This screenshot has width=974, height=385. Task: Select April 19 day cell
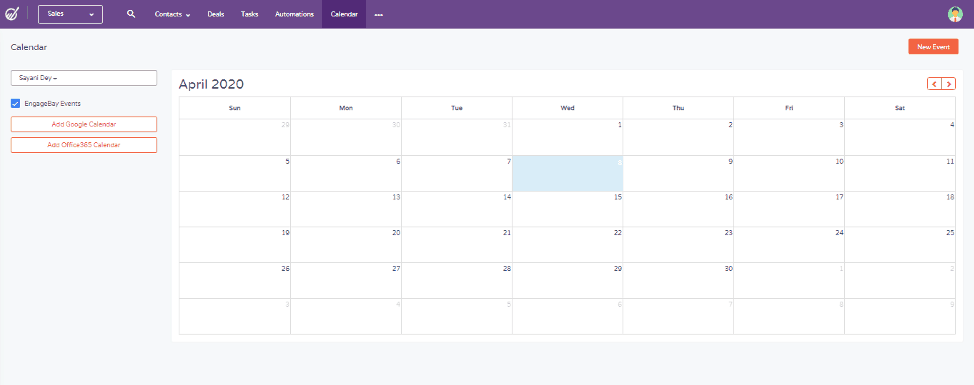[x=235, y=245]
